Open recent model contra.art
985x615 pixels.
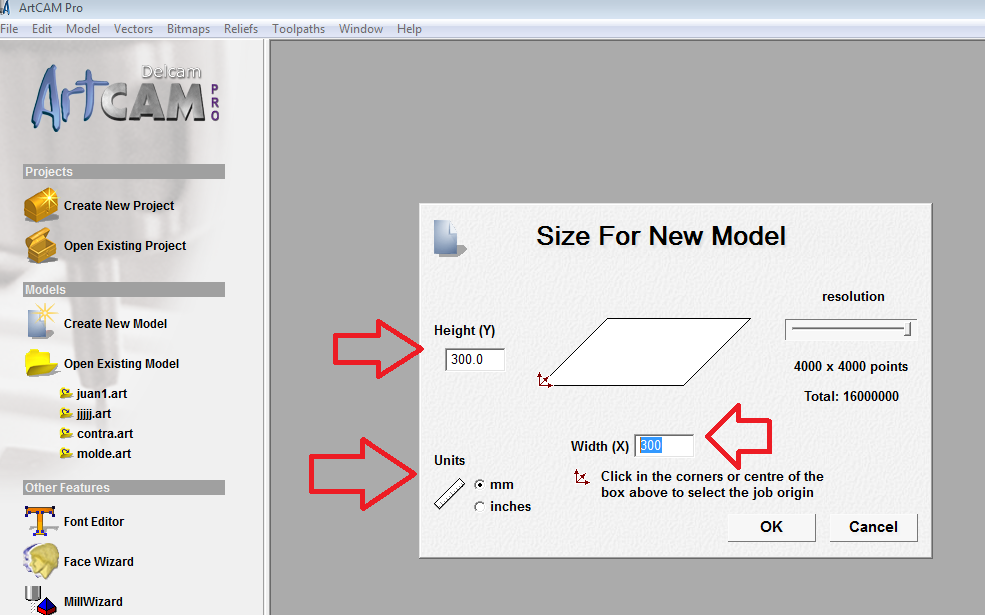point(105,434)
